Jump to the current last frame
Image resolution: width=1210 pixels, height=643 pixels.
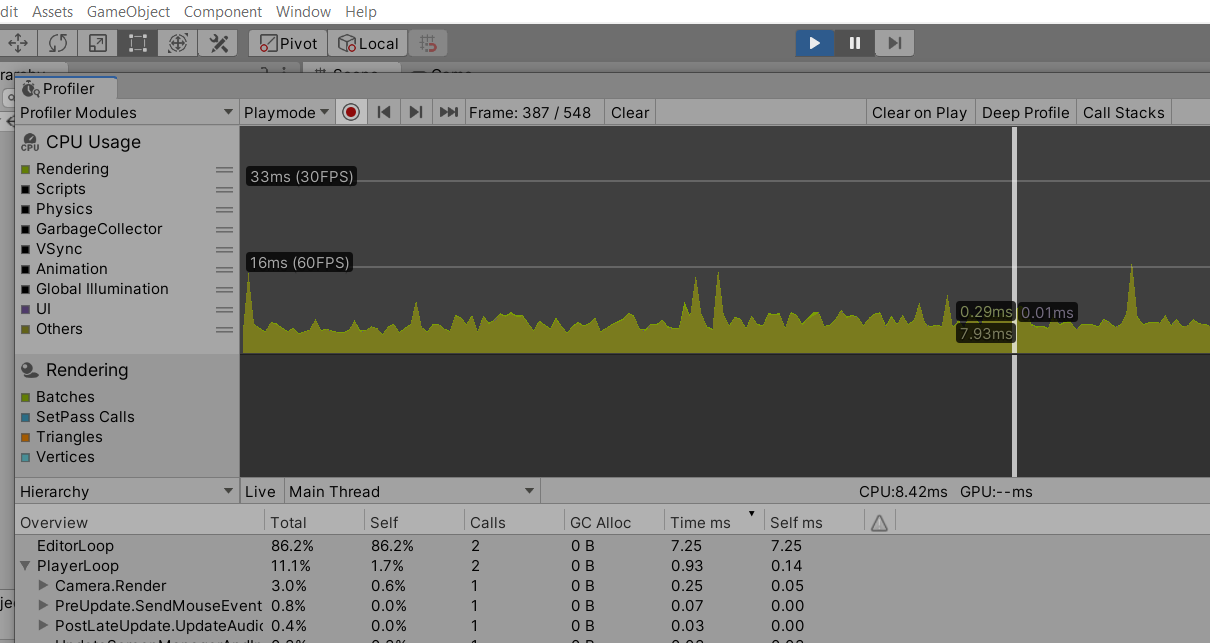[449, 112]
